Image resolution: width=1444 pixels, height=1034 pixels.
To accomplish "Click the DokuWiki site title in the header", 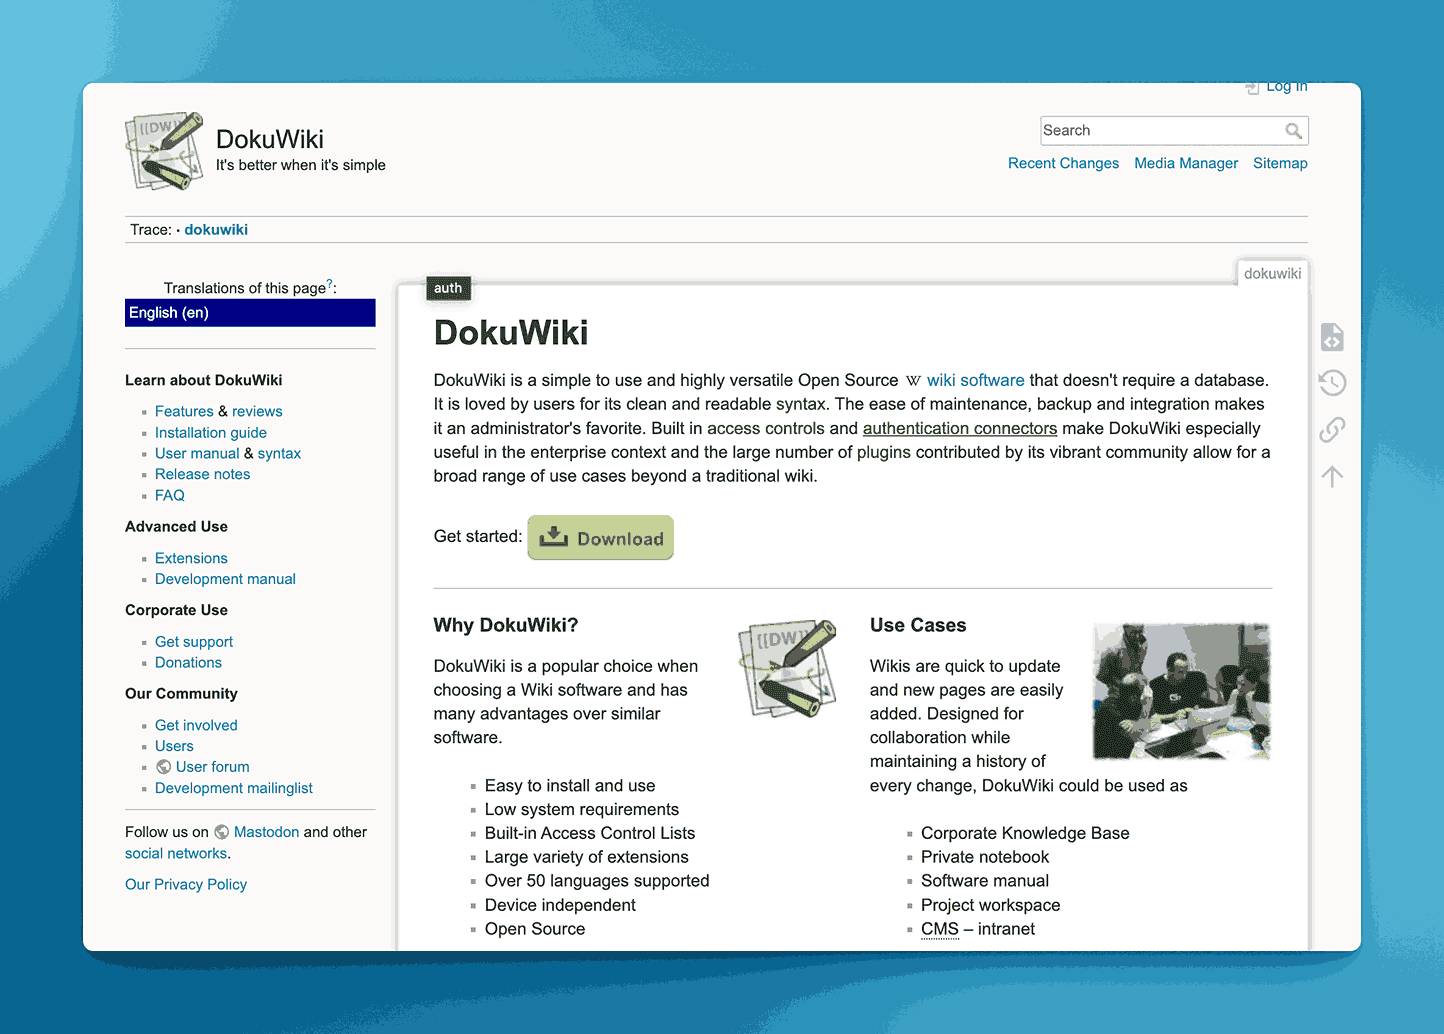I will (x=270, y=140).
